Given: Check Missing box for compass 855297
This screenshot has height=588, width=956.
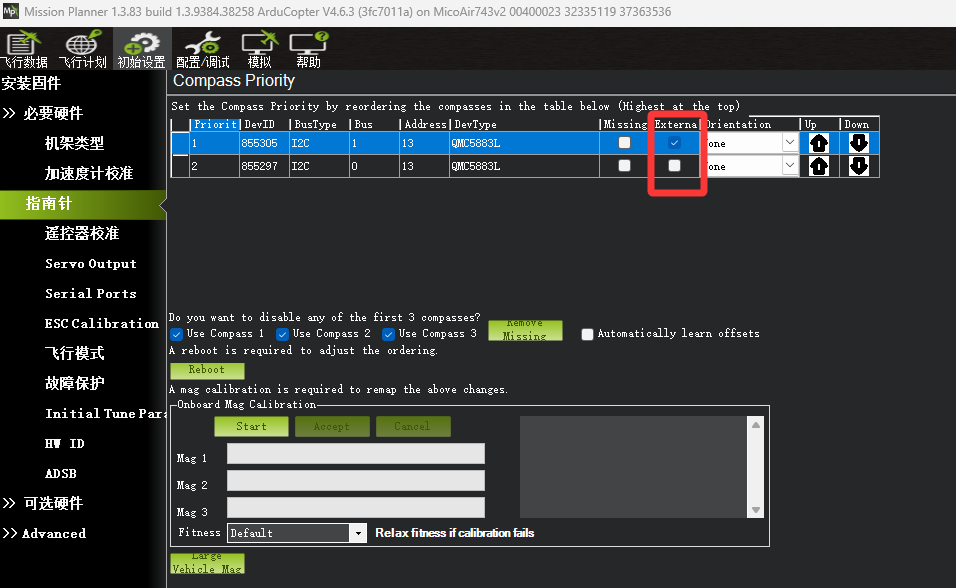Looking at the screenshot, I should coord(624,165).
